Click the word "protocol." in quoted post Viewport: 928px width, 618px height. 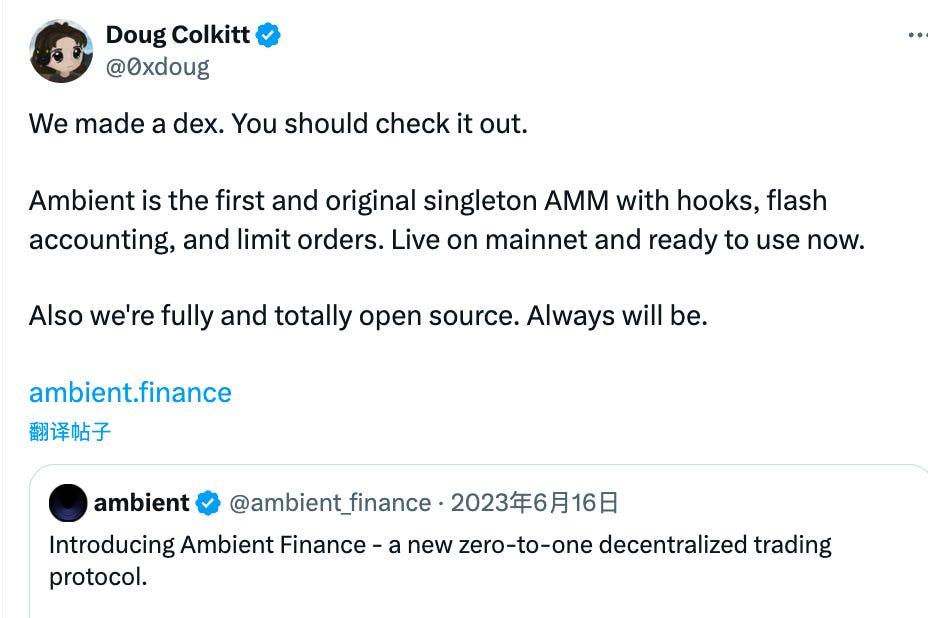tap(98, 577)
